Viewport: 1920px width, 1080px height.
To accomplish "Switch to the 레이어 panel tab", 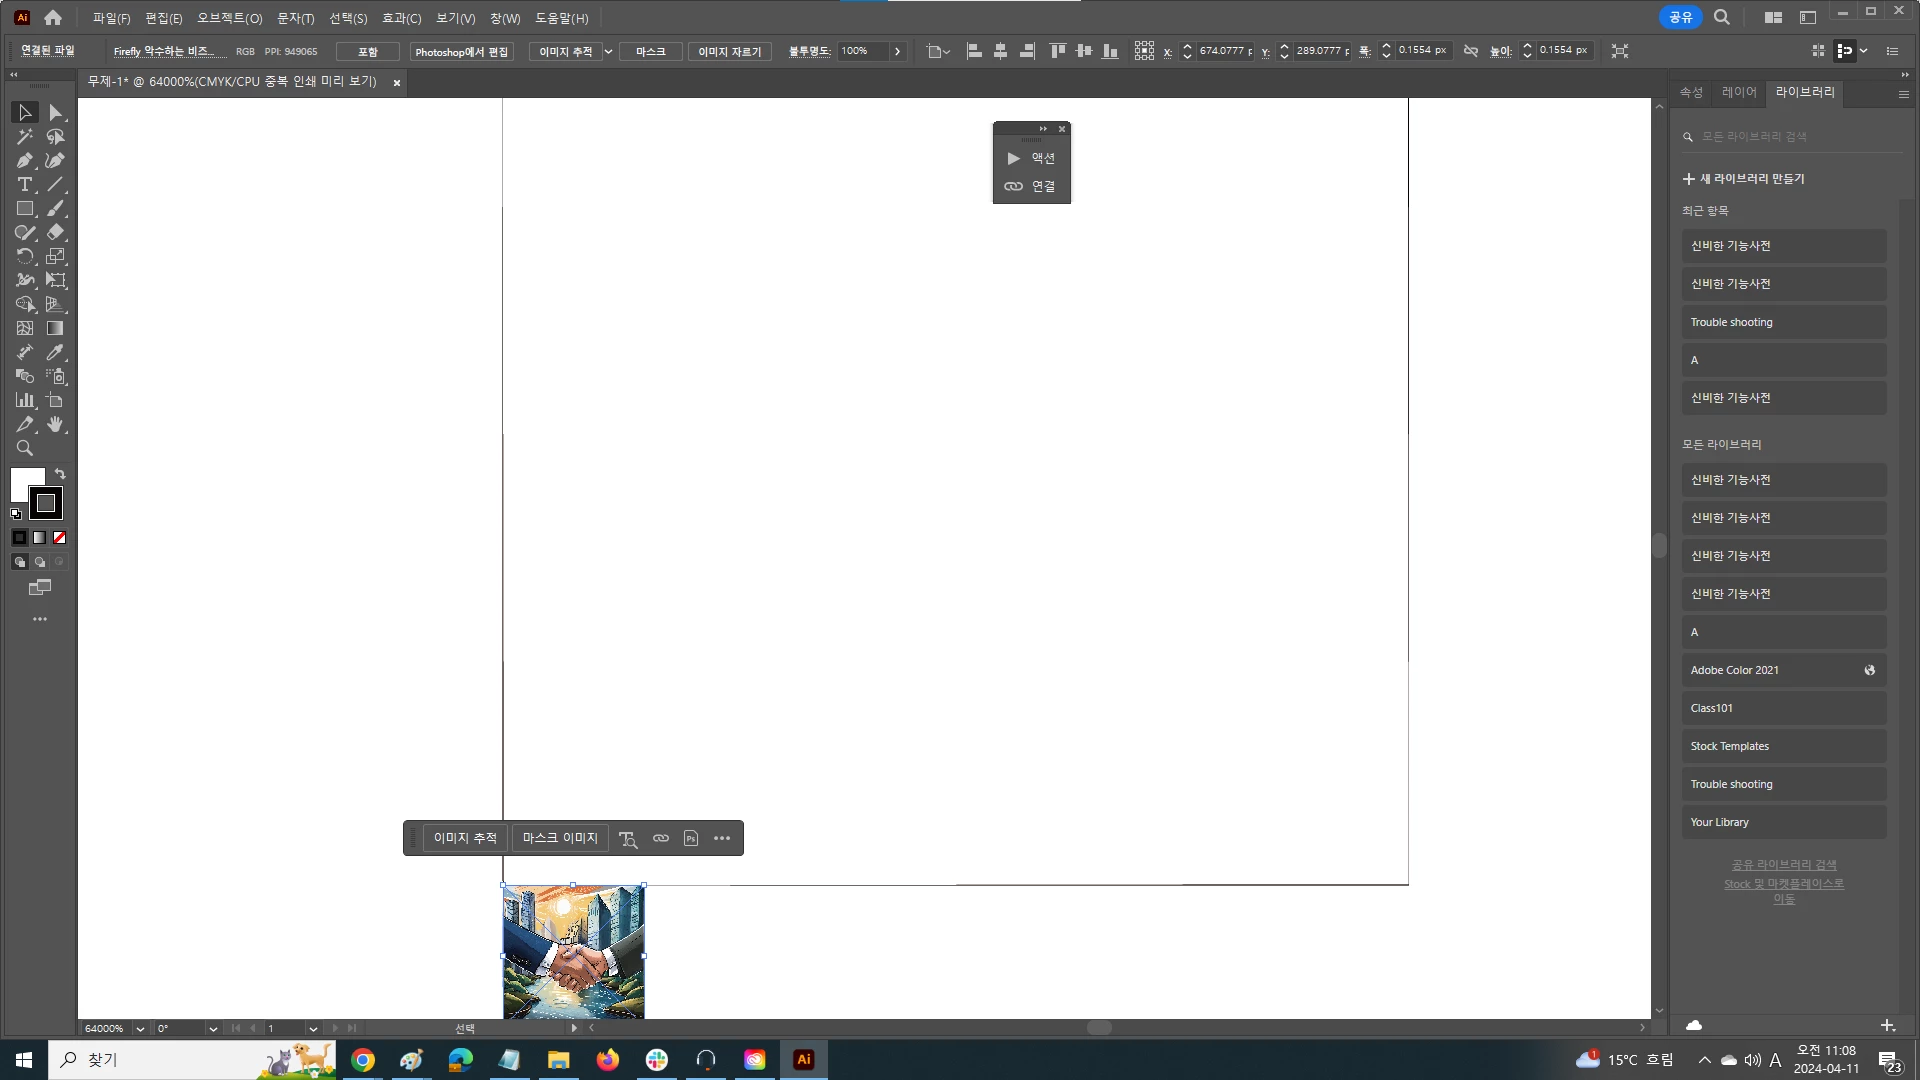I will 1739,92.
